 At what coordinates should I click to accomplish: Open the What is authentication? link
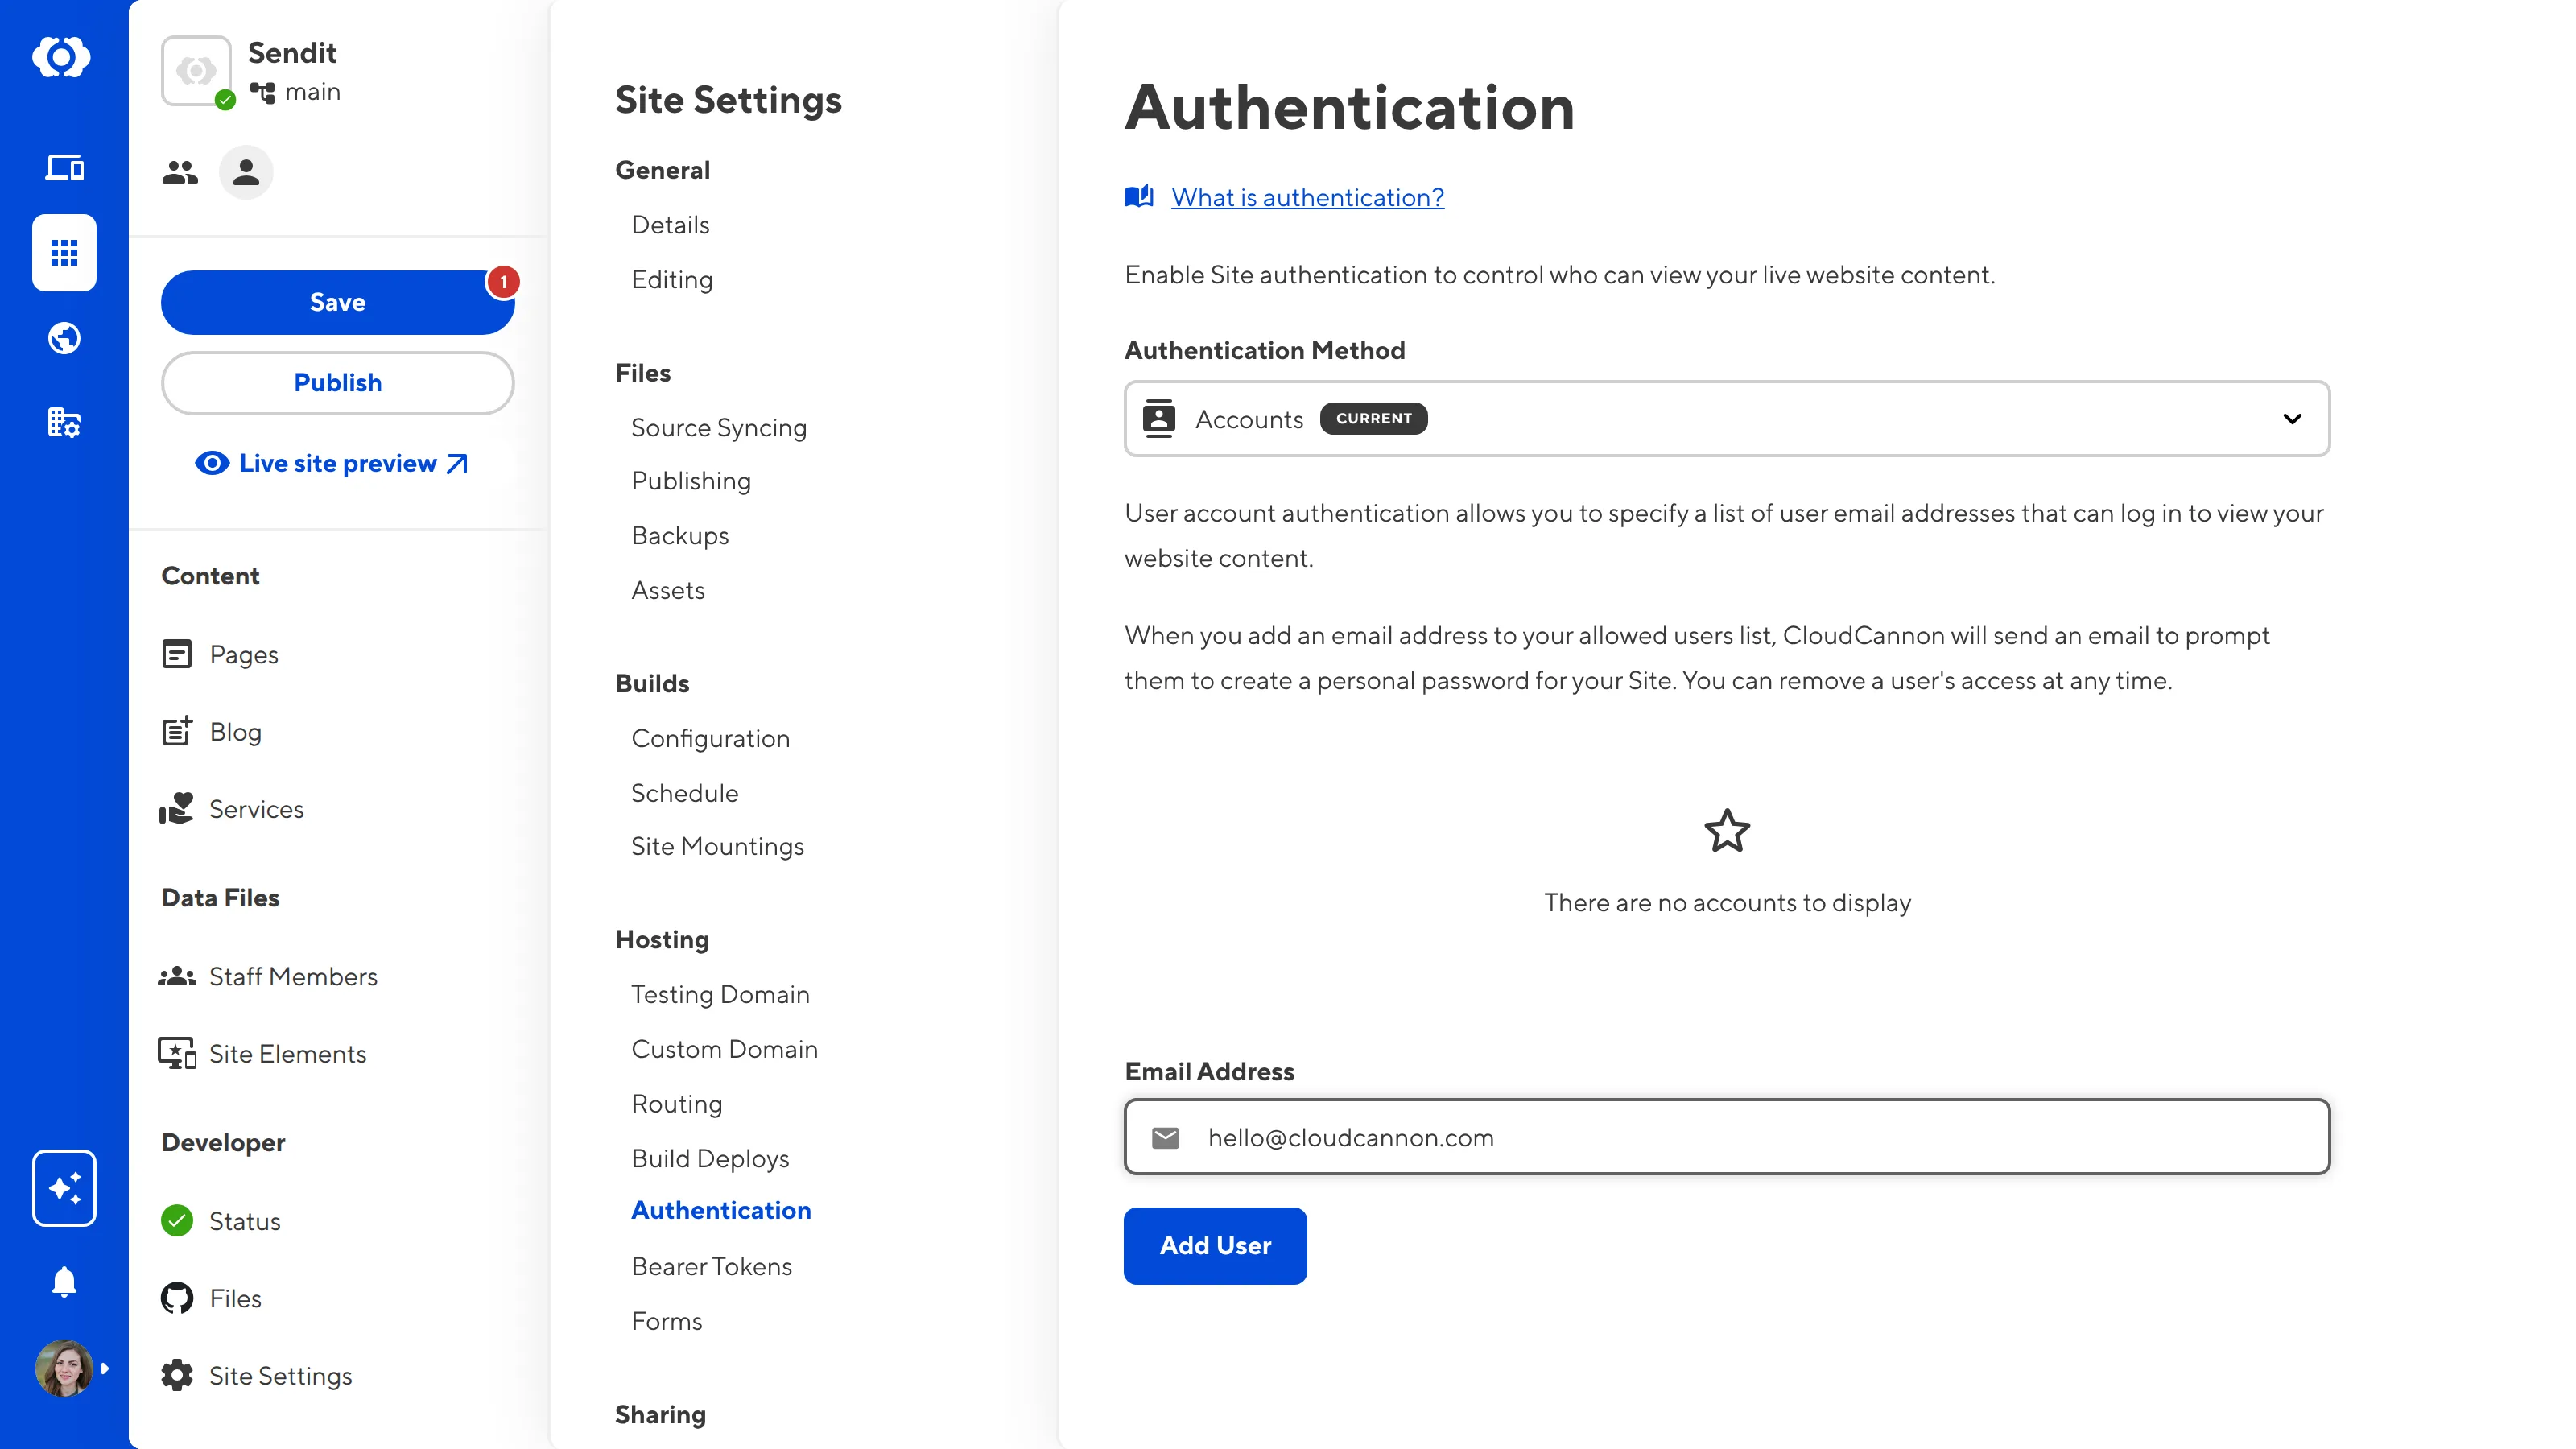[1307, 197]
